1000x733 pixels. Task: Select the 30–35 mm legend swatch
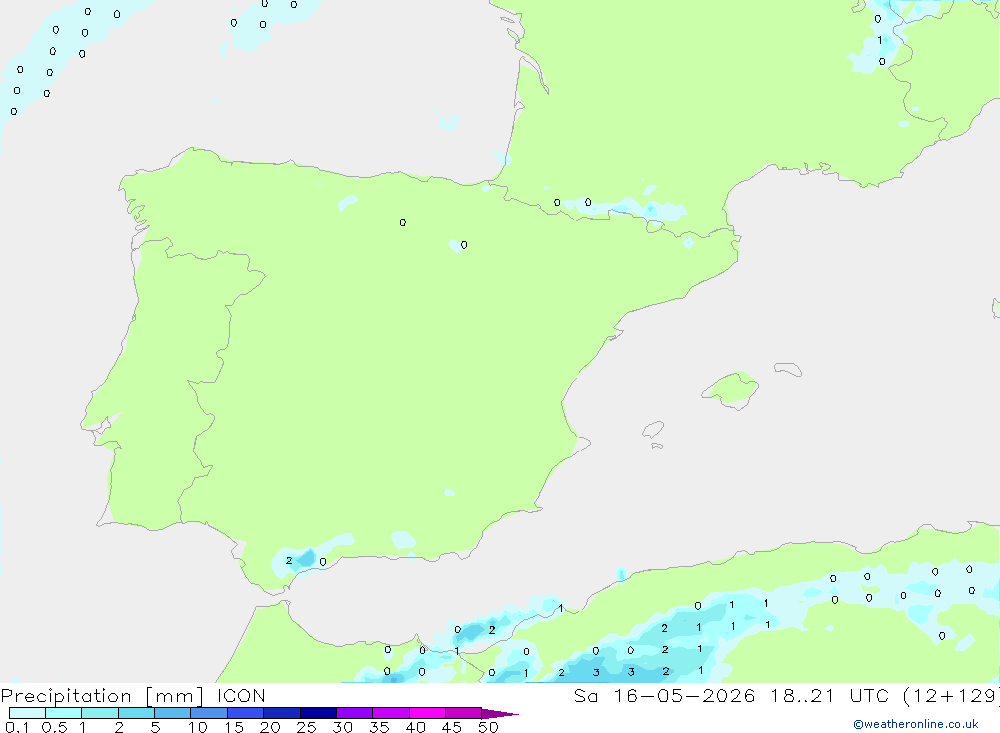click(354, 713)
